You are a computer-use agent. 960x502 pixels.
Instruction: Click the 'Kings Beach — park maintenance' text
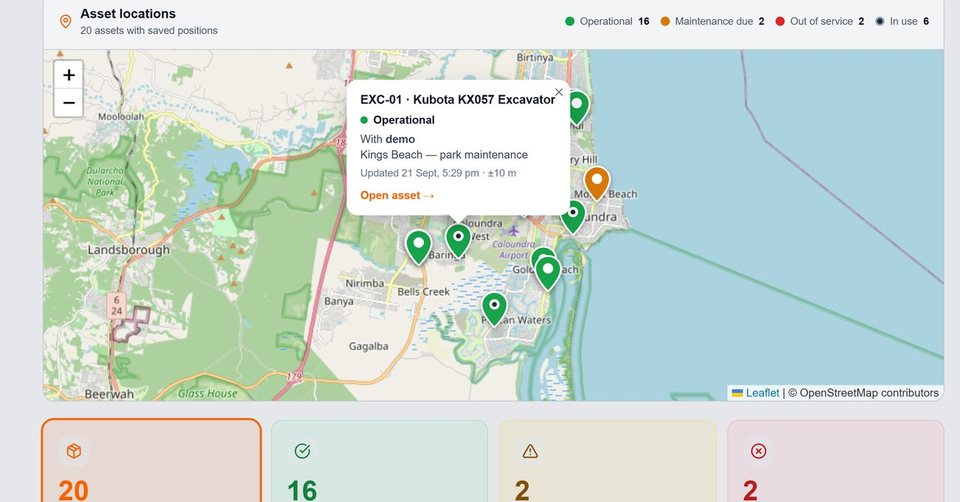(444, 155)
